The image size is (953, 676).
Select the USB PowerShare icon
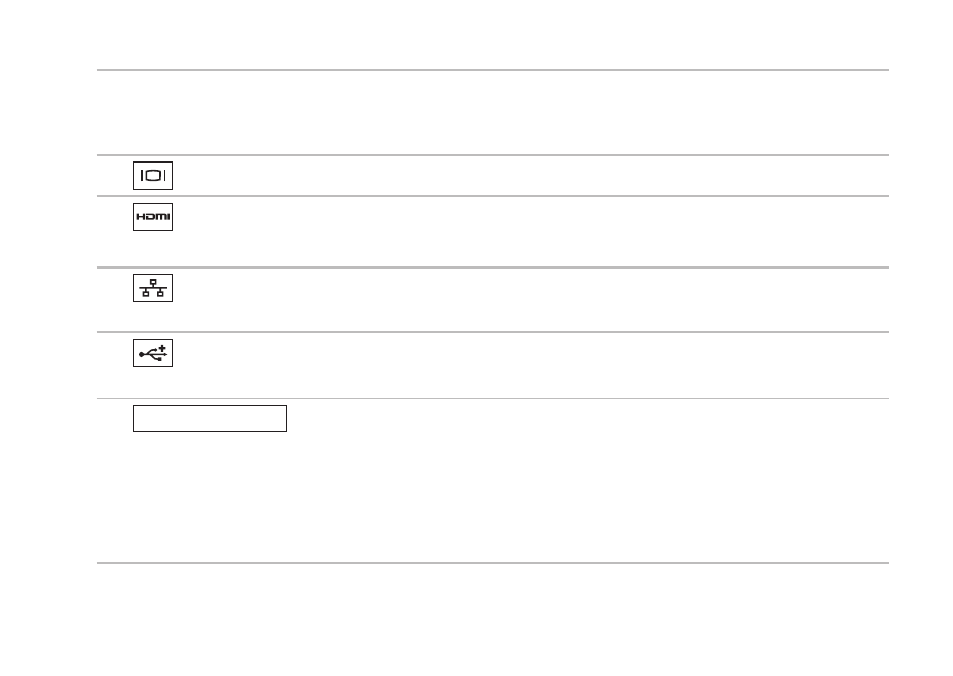pyautogui.click(x=153, y=353)
